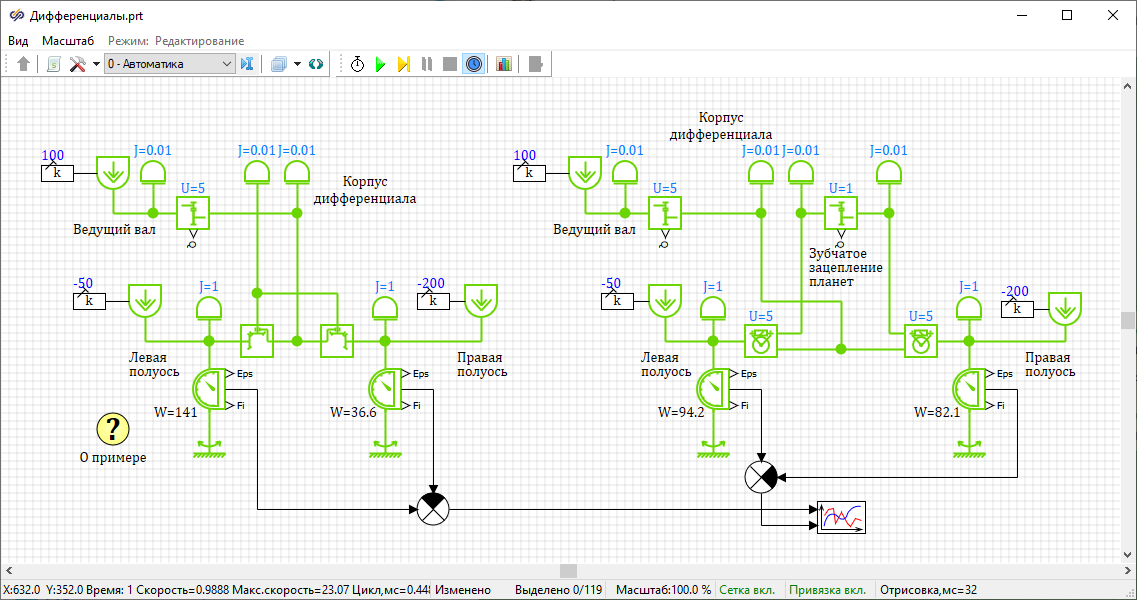Click the yellow step-forward simulation icon
Viewport: 1137px width, 600px height.
click(x=403, y=64)
